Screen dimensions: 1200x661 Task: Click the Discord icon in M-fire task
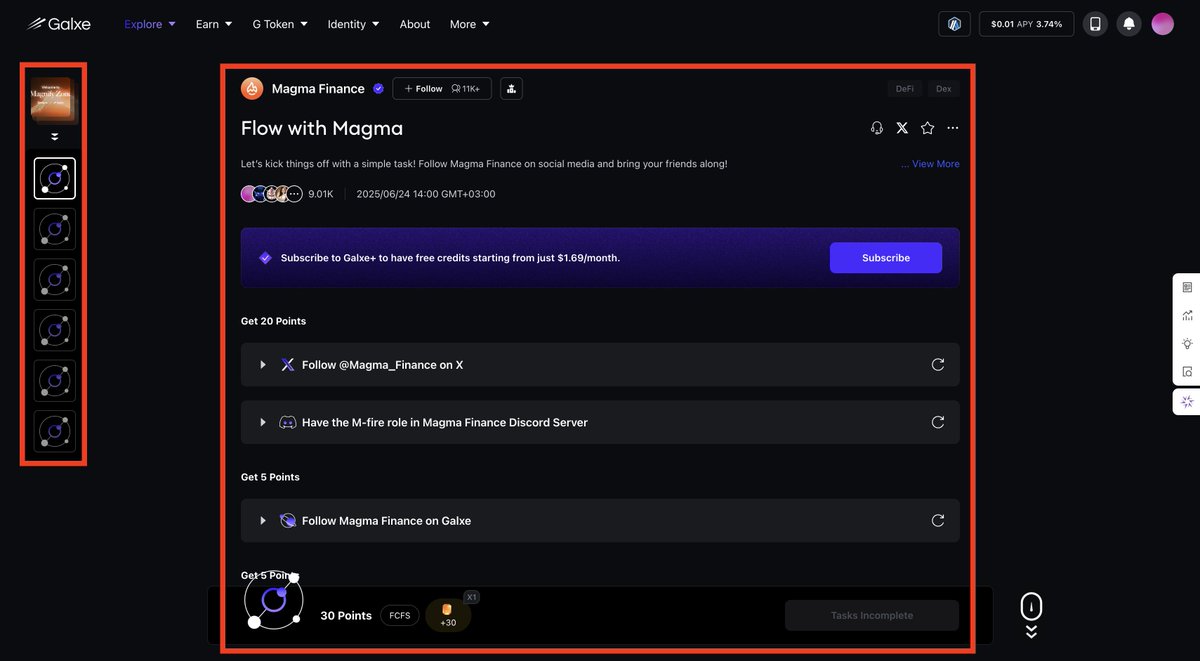point(287,422)
